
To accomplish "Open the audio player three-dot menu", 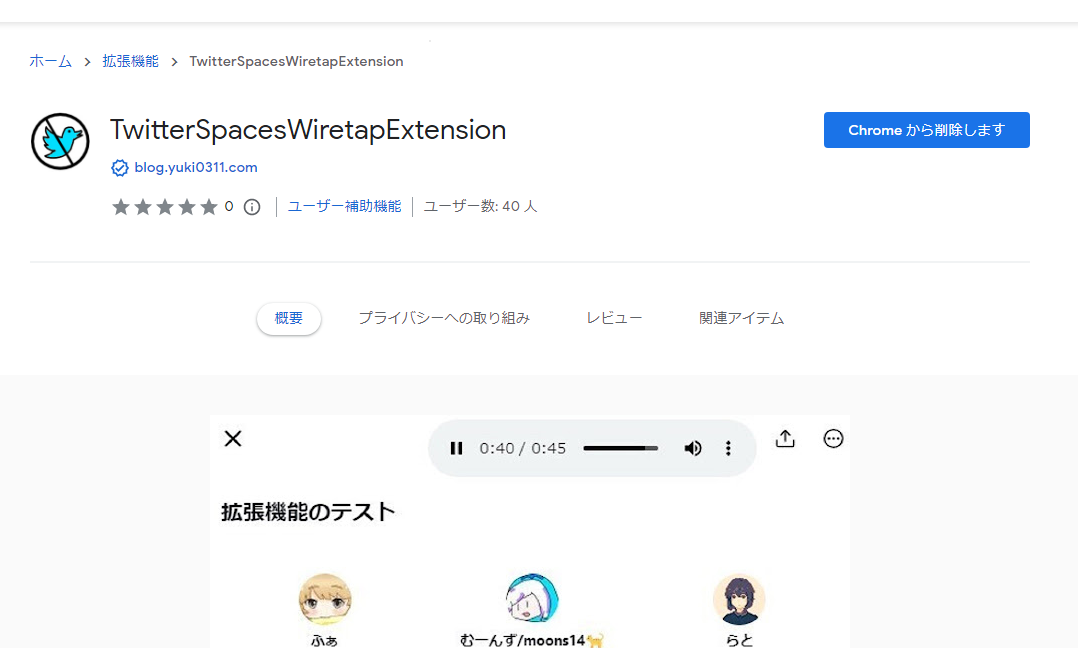I will (728, 449).
